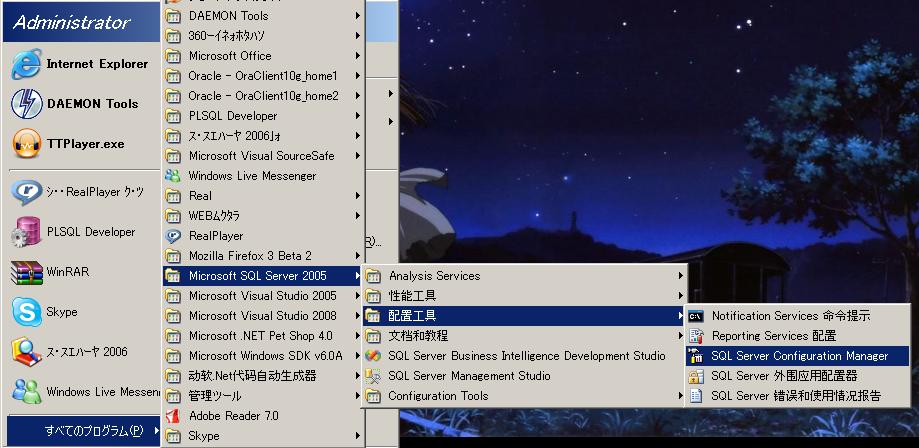Select SQL Server 外围应用配置器 entry

point(783,376)
